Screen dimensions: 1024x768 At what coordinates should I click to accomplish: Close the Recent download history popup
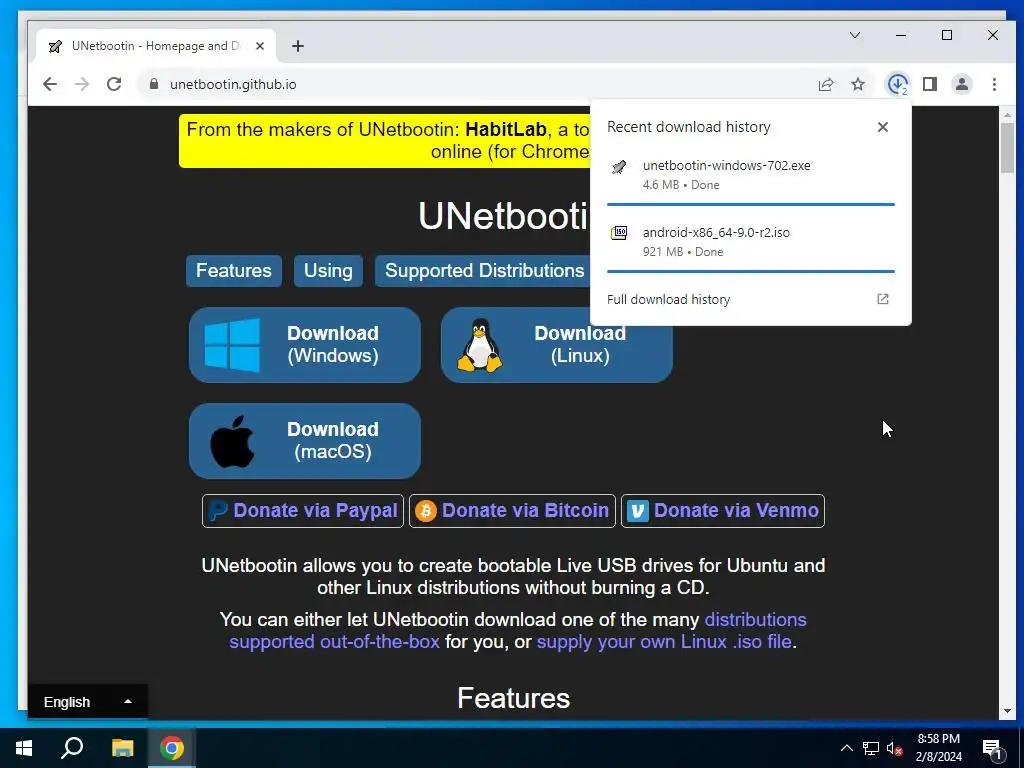[883, 127]
